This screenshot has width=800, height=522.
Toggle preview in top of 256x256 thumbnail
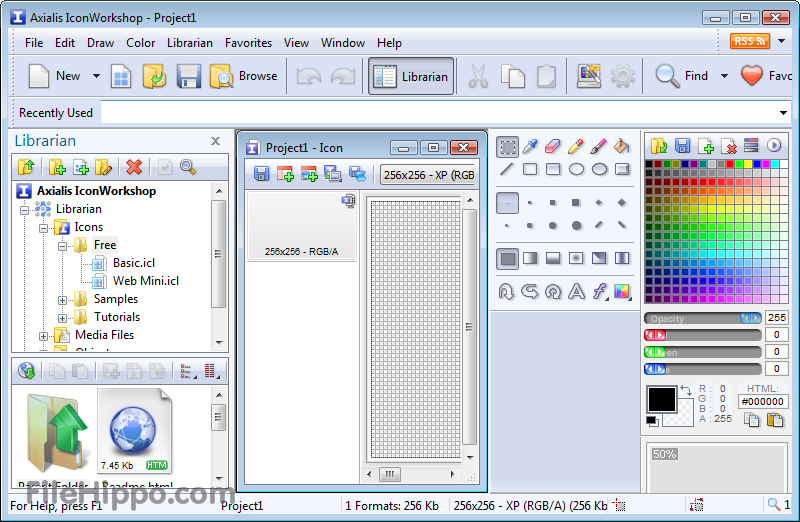point(348,201)
